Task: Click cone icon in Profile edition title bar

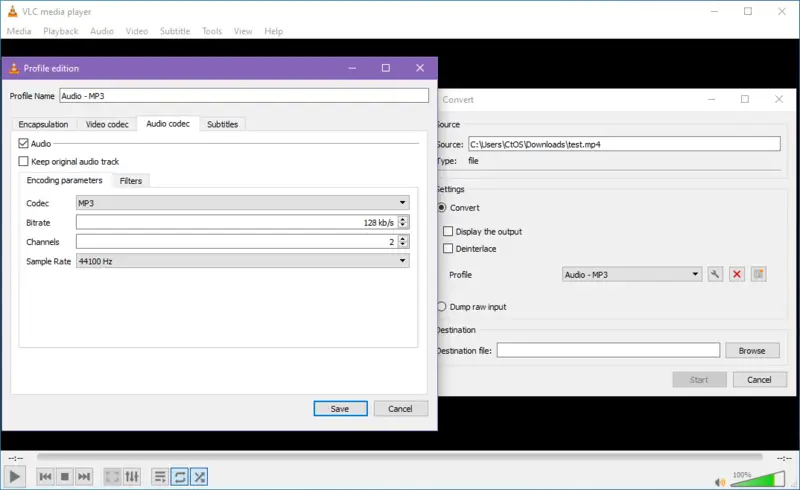Action: pyautogui.click(x=14, y=68)
